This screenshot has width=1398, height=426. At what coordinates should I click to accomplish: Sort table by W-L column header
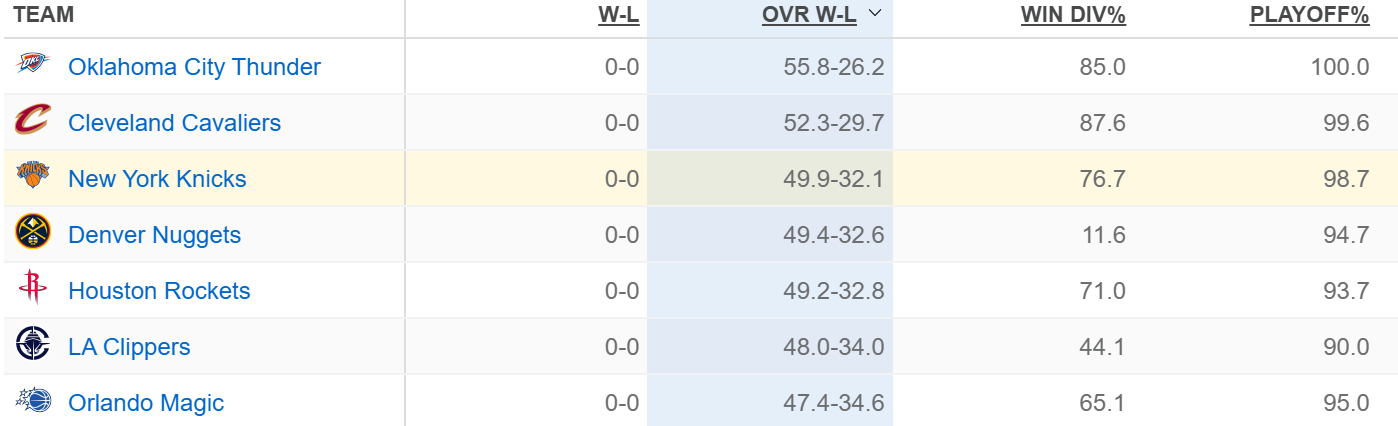(618, 15)
